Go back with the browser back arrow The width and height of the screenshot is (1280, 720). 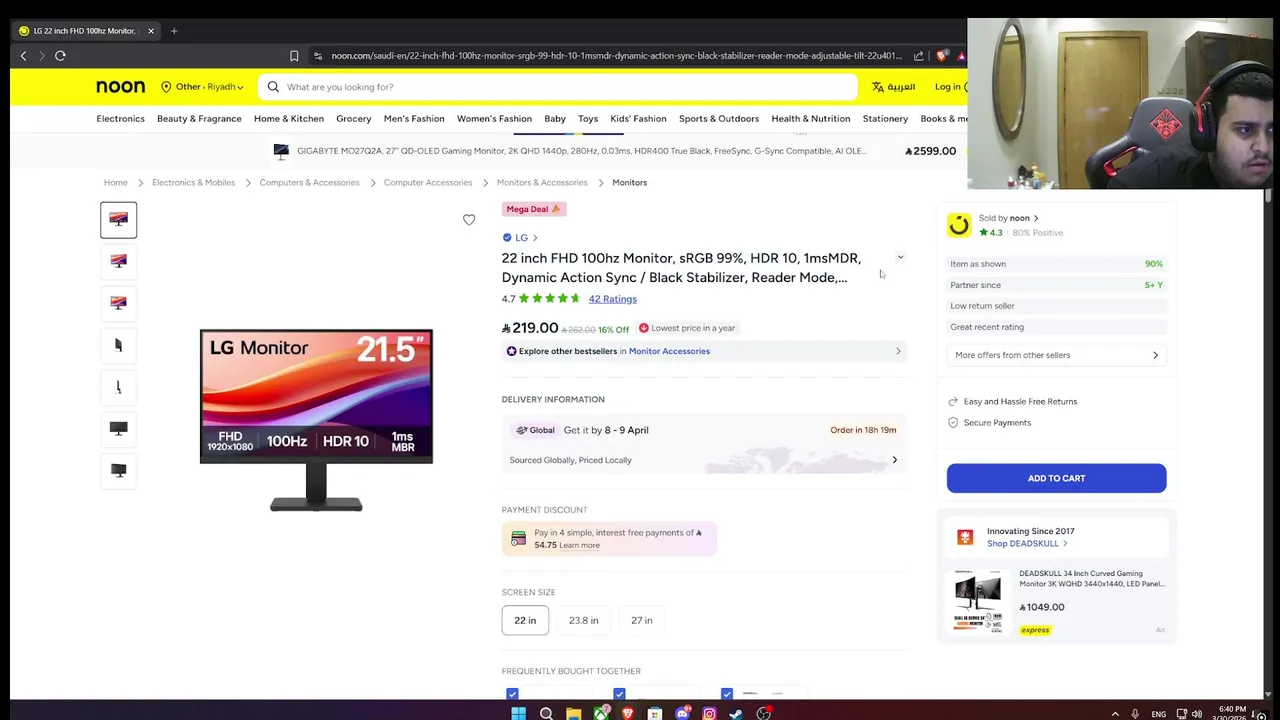click(24, 56)
